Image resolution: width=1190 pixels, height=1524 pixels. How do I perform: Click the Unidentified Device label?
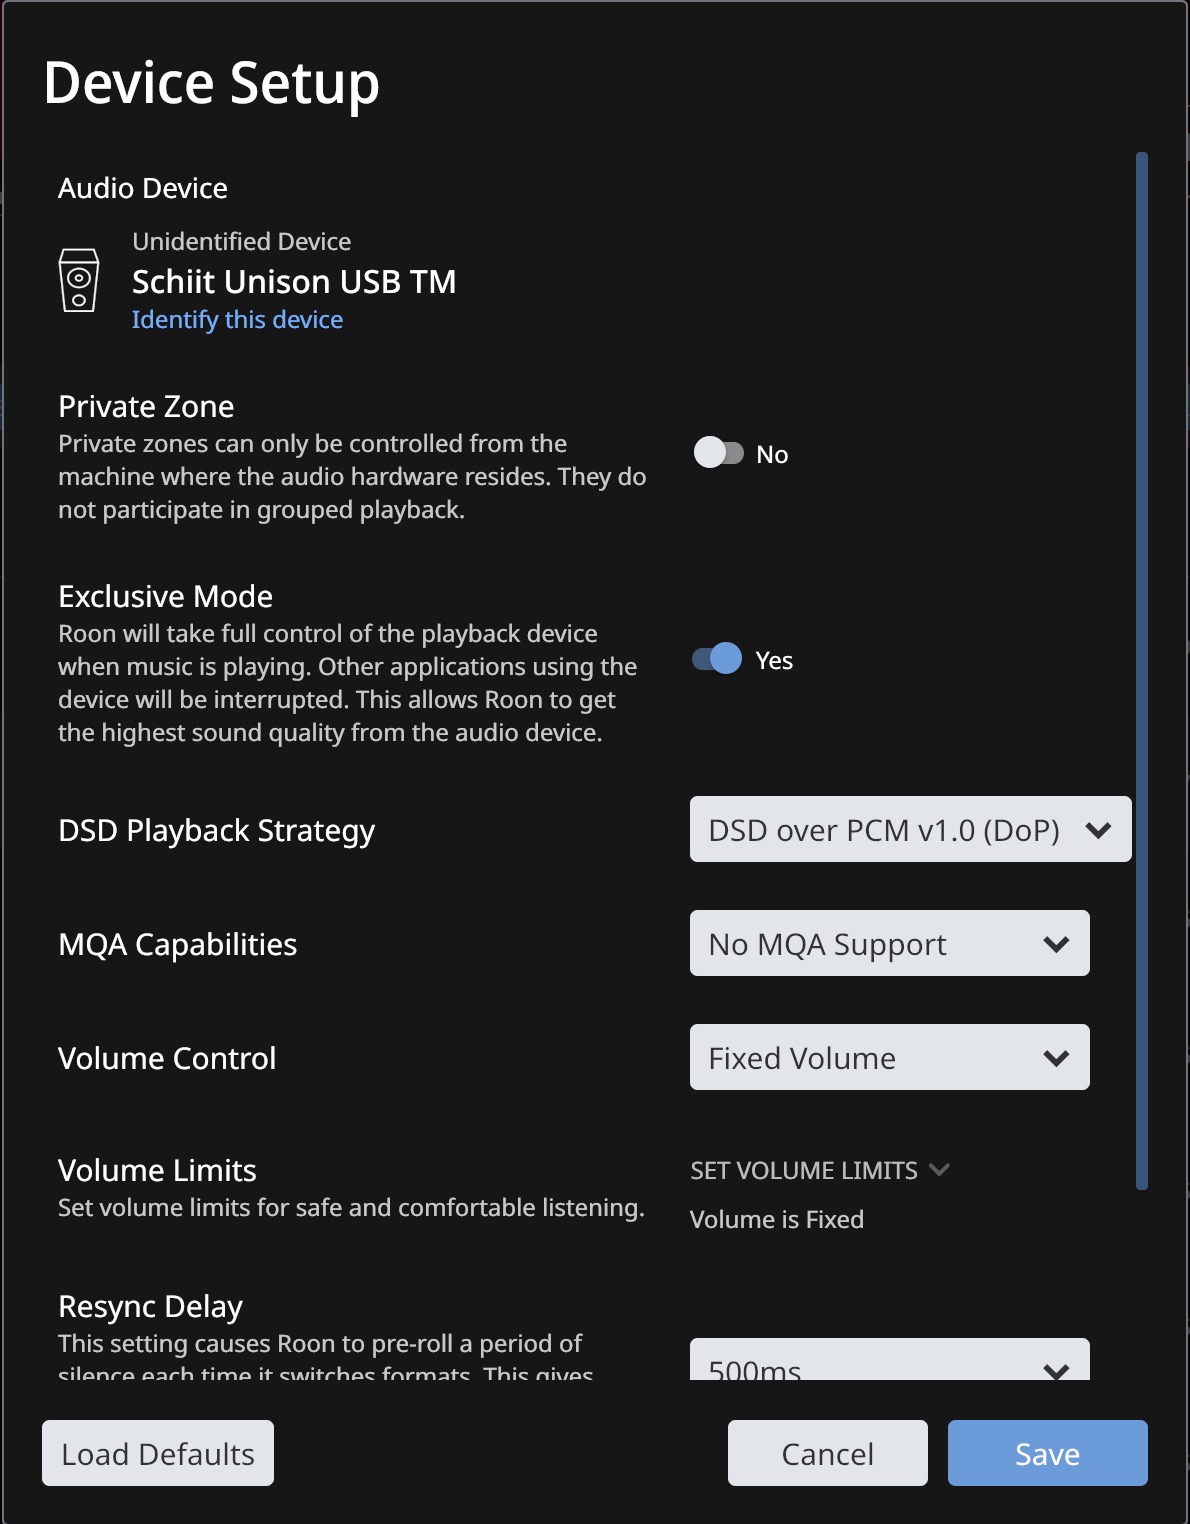click(242, 242)
